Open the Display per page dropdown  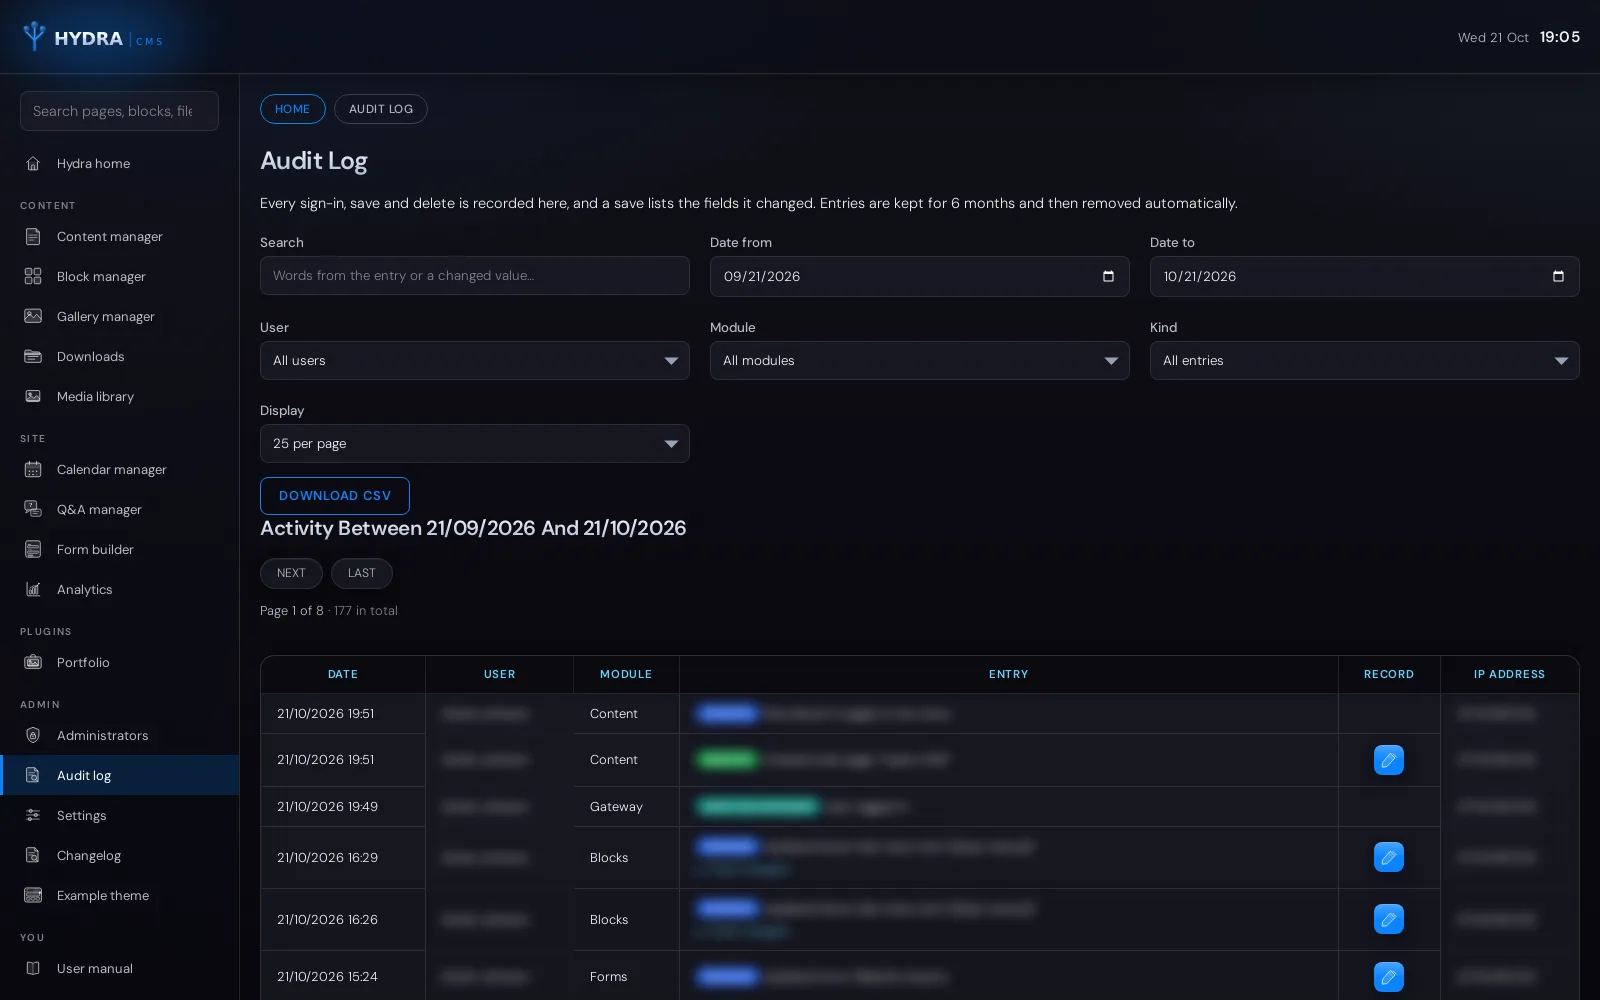(x=475, y=443)
